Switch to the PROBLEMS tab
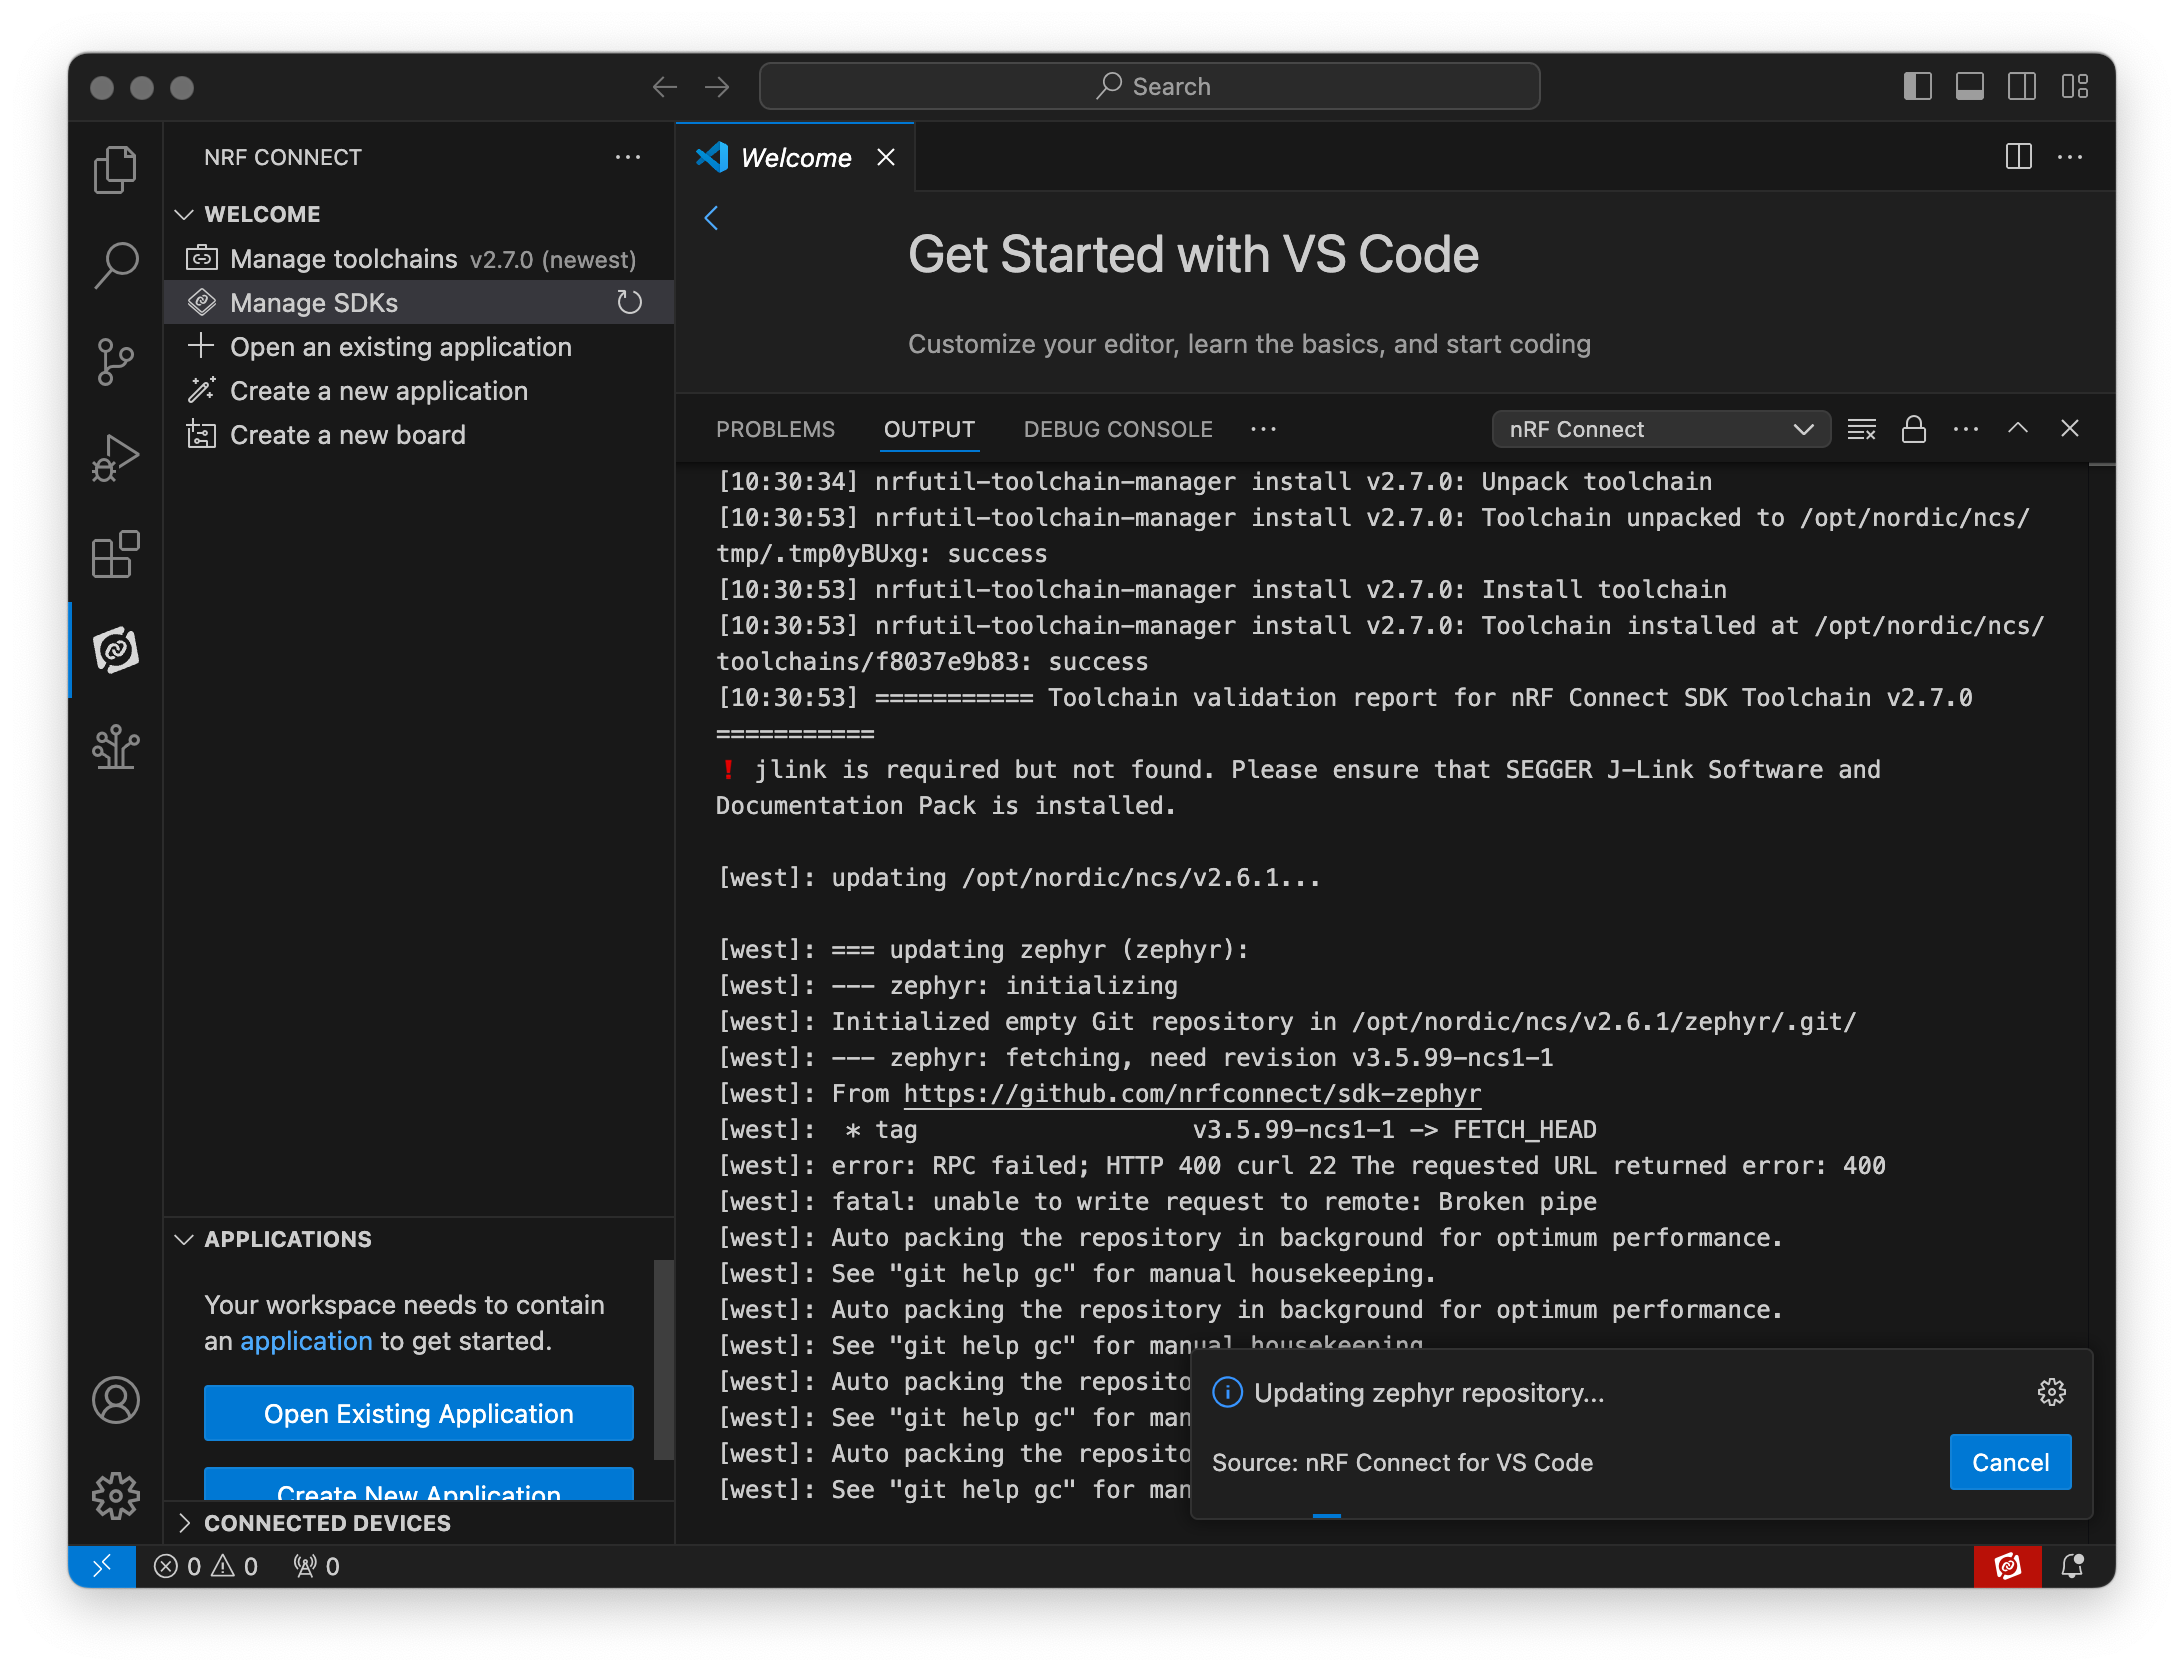The width and height of the screenshot is (2184, 1672). tap(775, 429)
